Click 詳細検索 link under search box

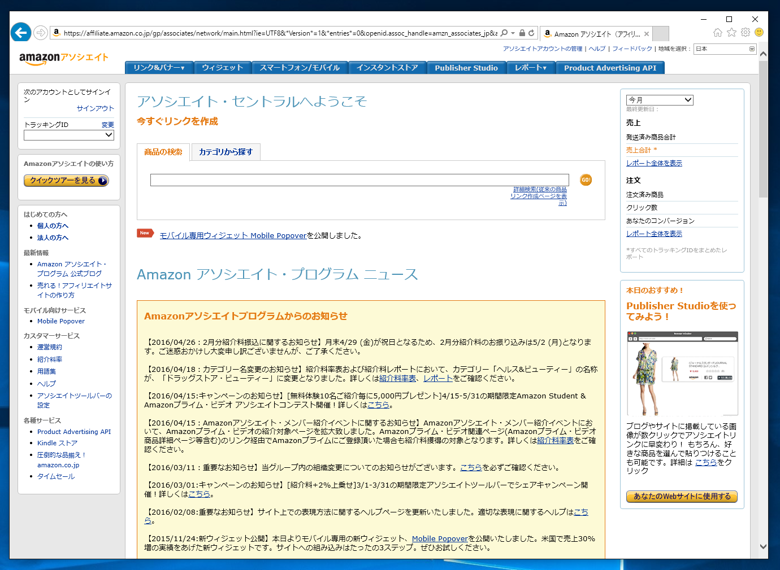(539, 196)
